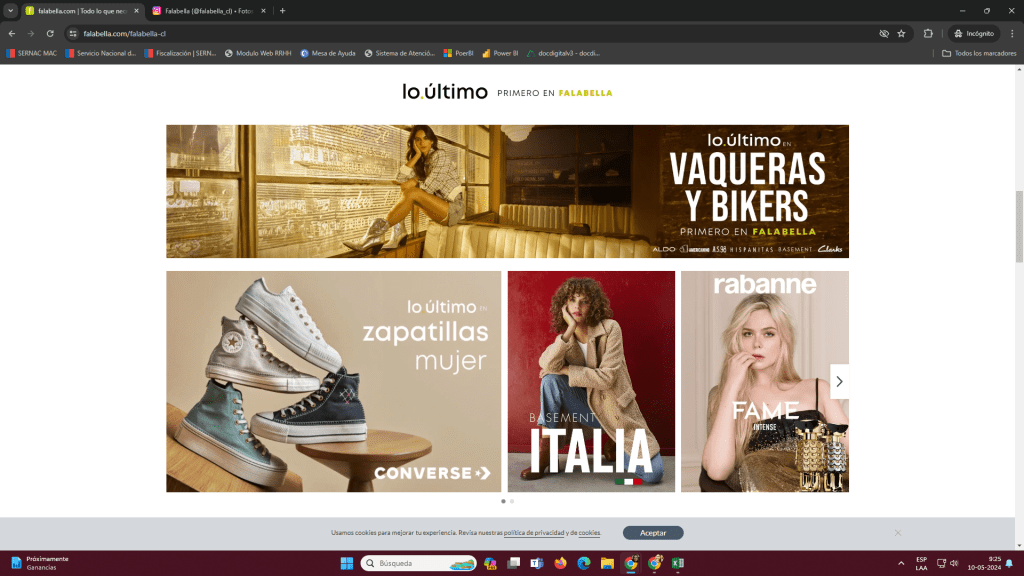Open the Fiscalización SERNAC bookmark
The image size is (1024, 576).
(180, 54)
